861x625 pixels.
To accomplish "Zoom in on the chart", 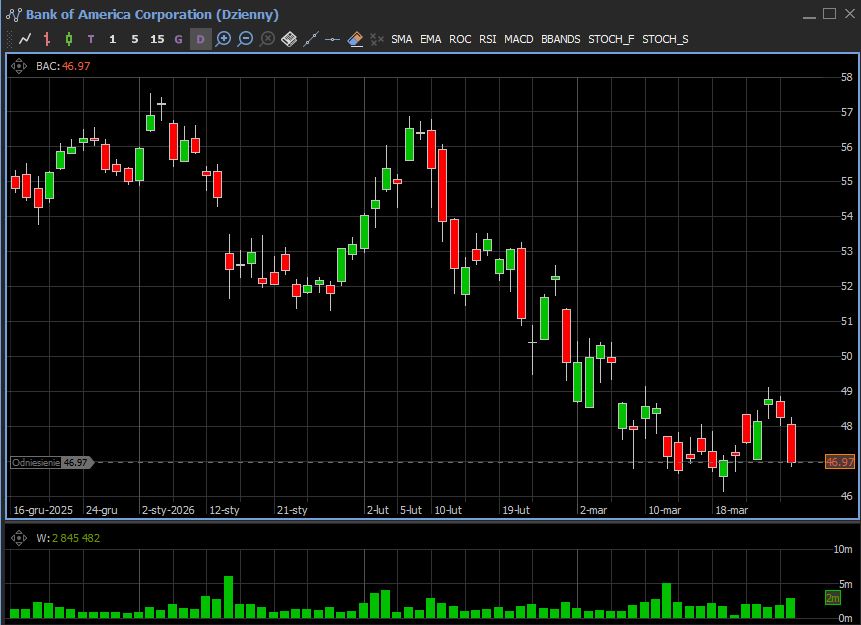I will tap(223, 39).
